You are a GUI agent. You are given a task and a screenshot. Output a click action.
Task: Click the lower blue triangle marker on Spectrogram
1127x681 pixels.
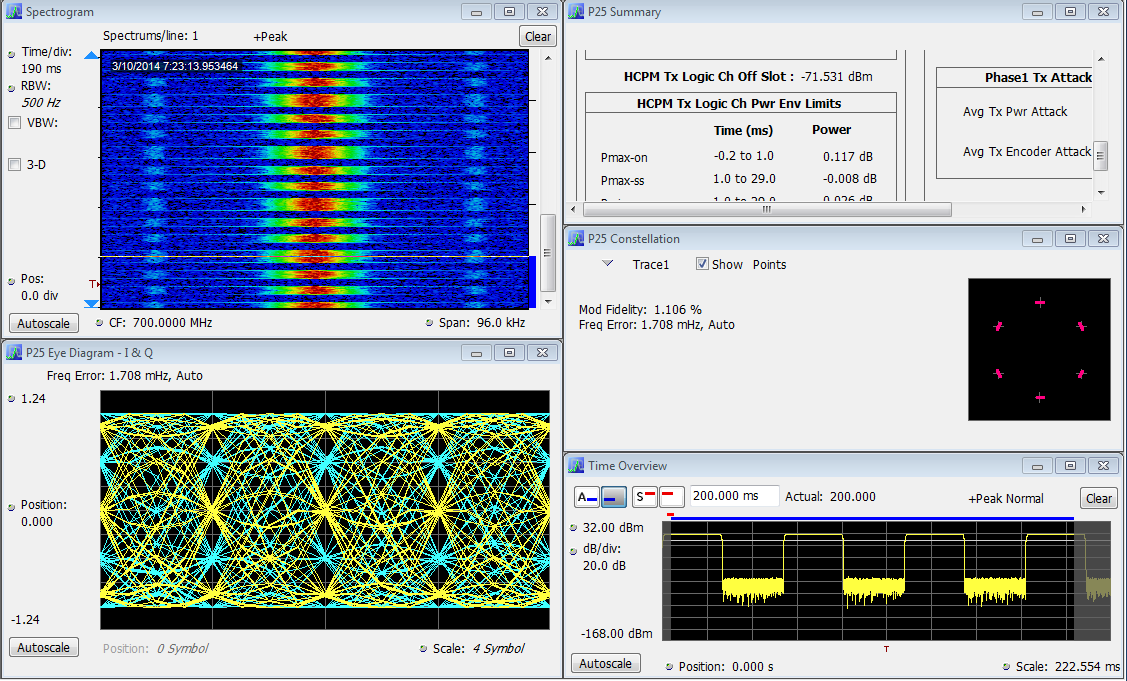92,303
